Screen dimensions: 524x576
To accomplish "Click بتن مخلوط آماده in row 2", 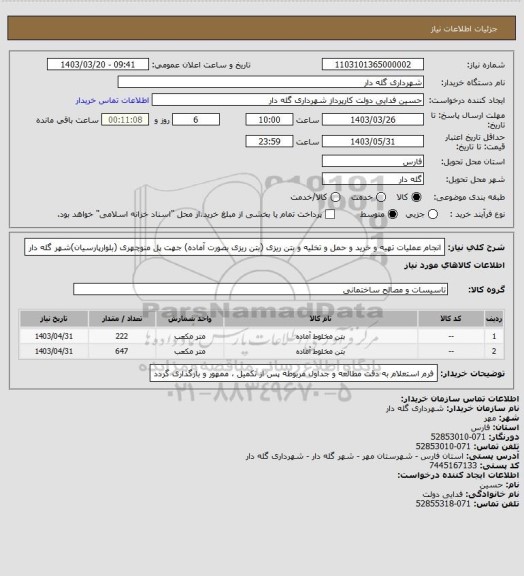I will coord(320,352).
